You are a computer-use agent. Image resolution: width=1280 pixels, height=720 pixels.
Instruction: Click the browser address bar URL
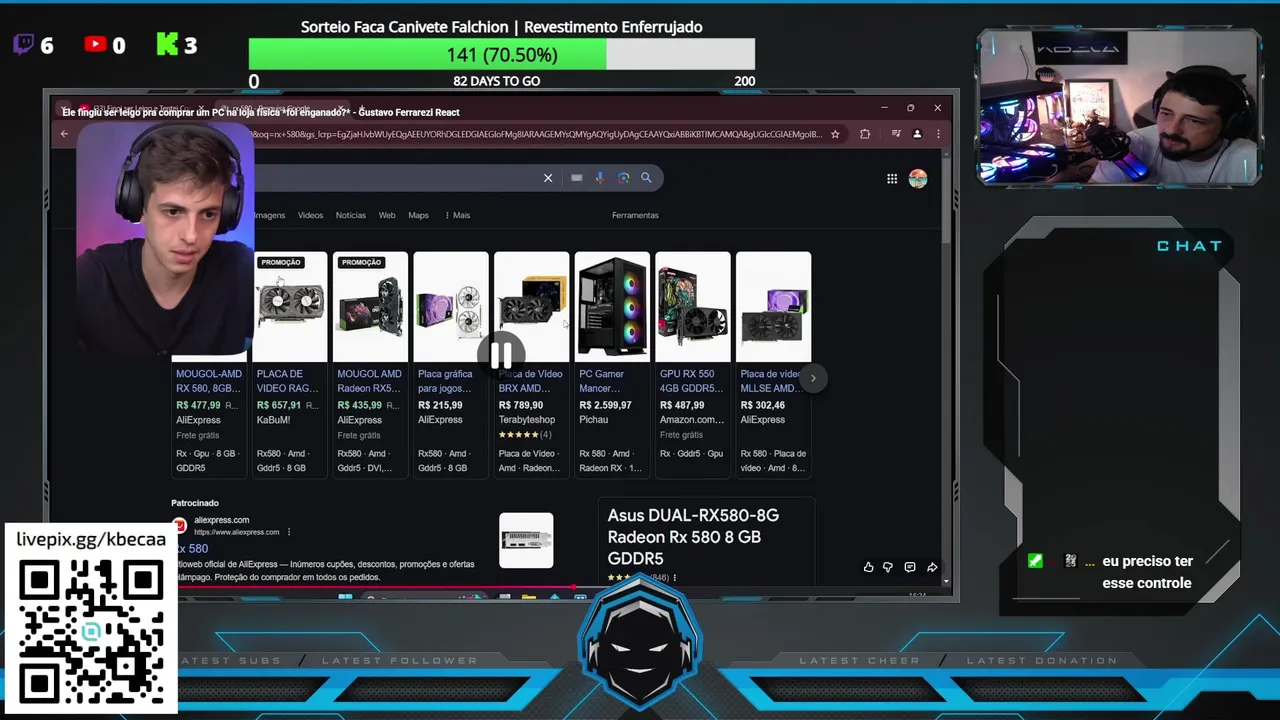(536, 134)
